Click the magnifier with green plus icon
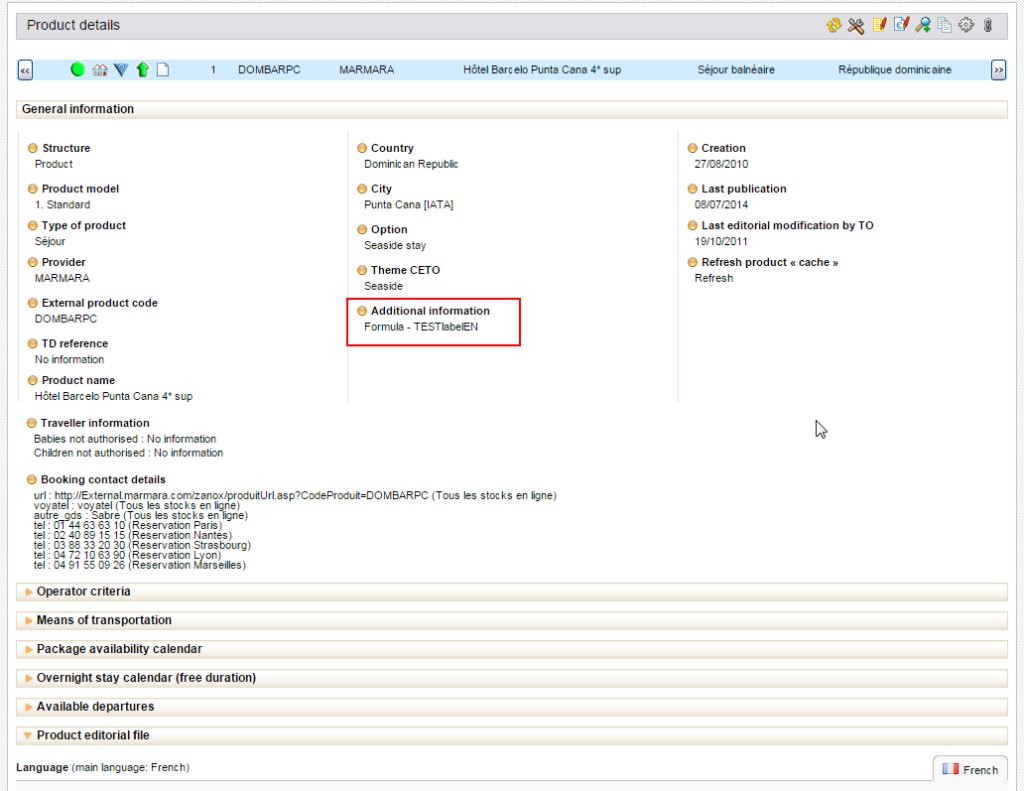 (923, 25)
